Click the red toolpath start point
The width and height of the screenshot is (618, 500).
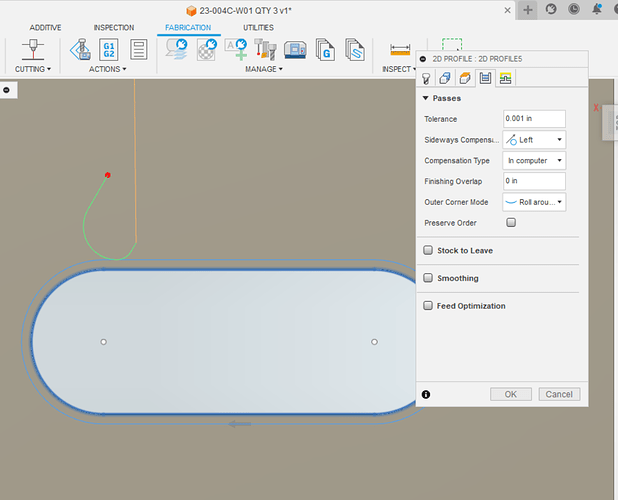point(108,175)
